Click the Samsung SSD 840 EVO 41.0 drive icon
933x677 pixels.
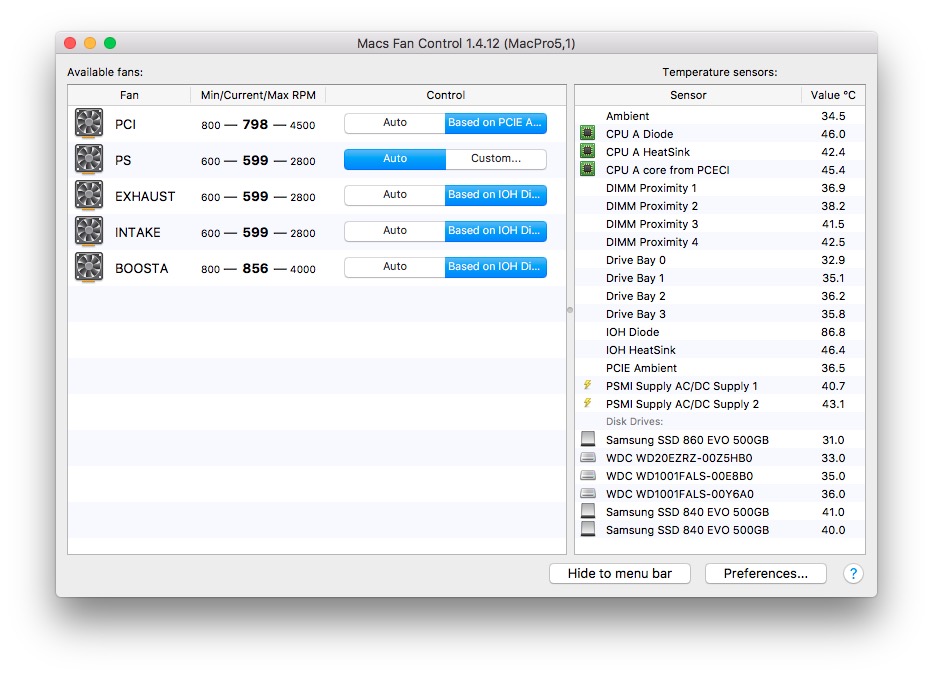(x=588, y=511)
